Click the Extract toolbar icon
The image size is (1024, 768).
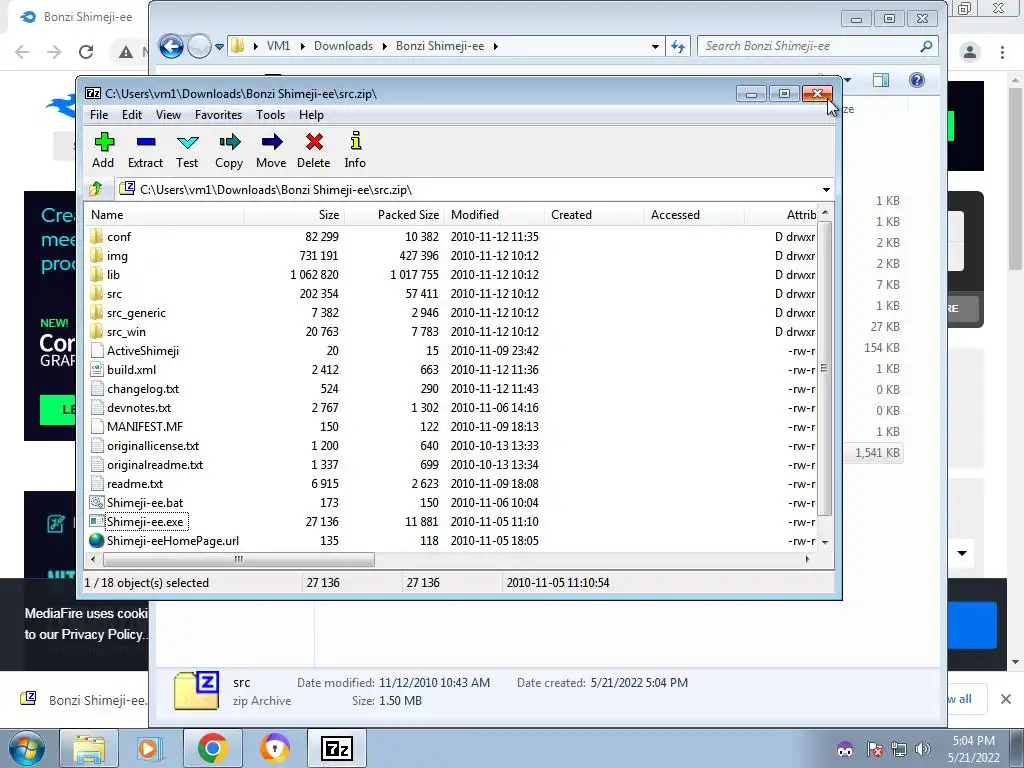coord(145,150)
